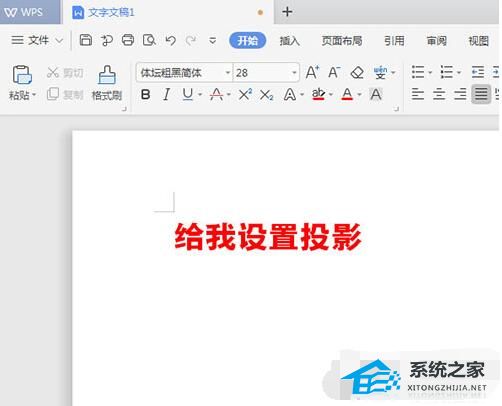Open the 引用 tab

394,41
